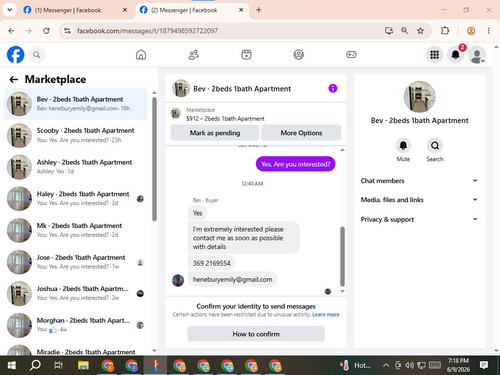
Task: Open the Facebook home logo
Action: [x=15, y=55]
